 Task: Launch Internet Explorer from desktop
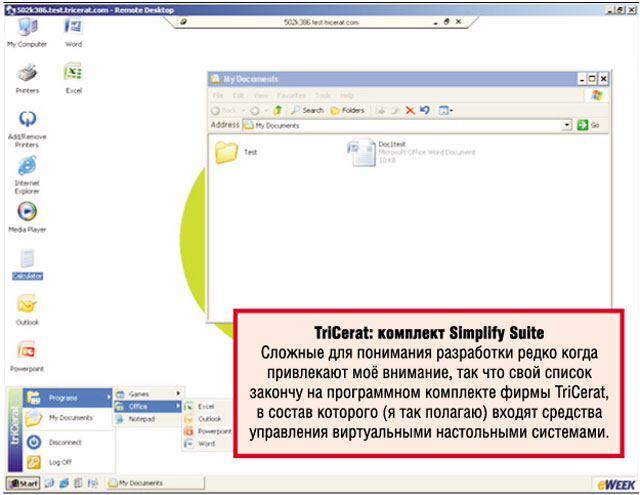point(27,175)
